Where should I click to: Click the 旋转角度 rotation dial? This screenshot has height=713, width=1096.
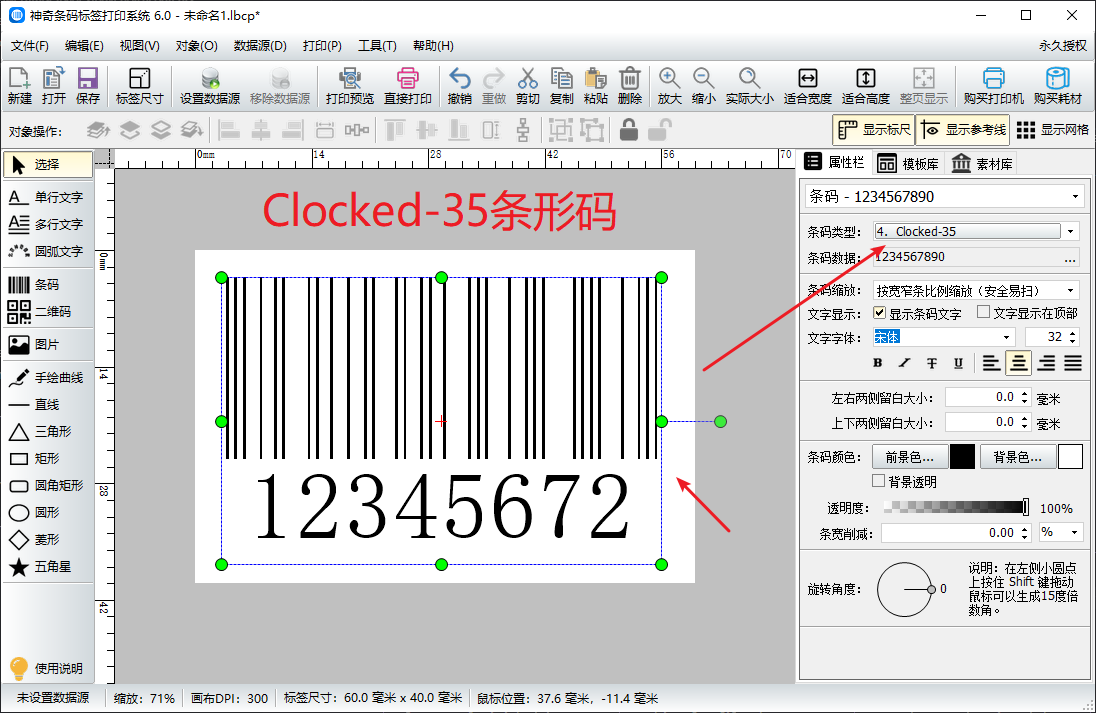(x=904, y=589)
